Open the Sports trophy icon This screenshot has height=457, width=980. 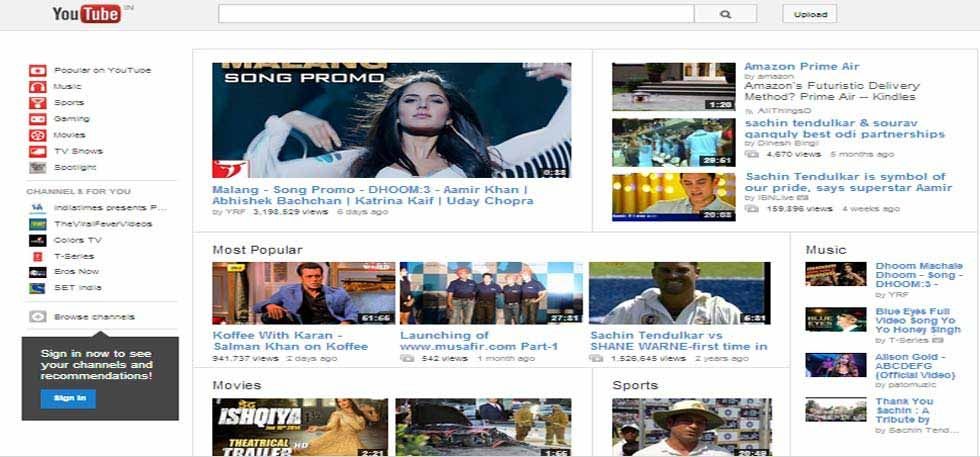pos(37,102)
